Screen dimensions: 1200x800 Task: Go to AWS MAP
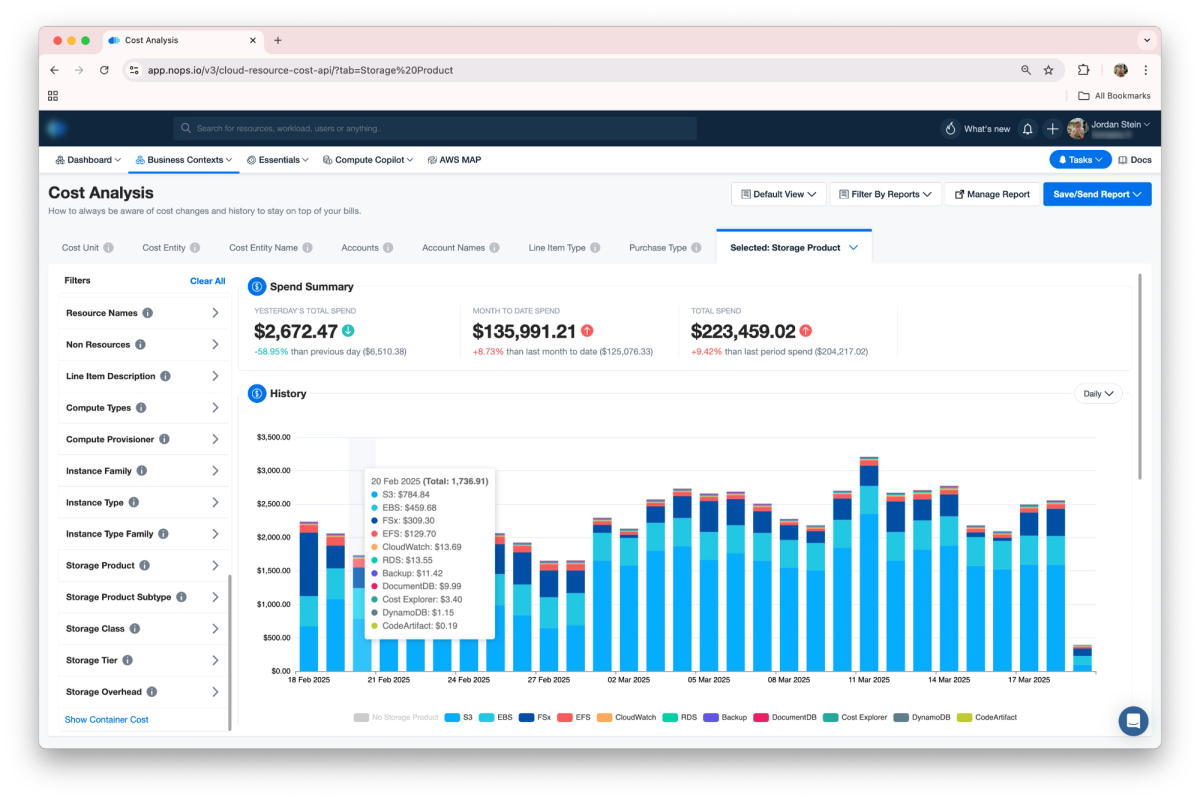click(454, 160)
